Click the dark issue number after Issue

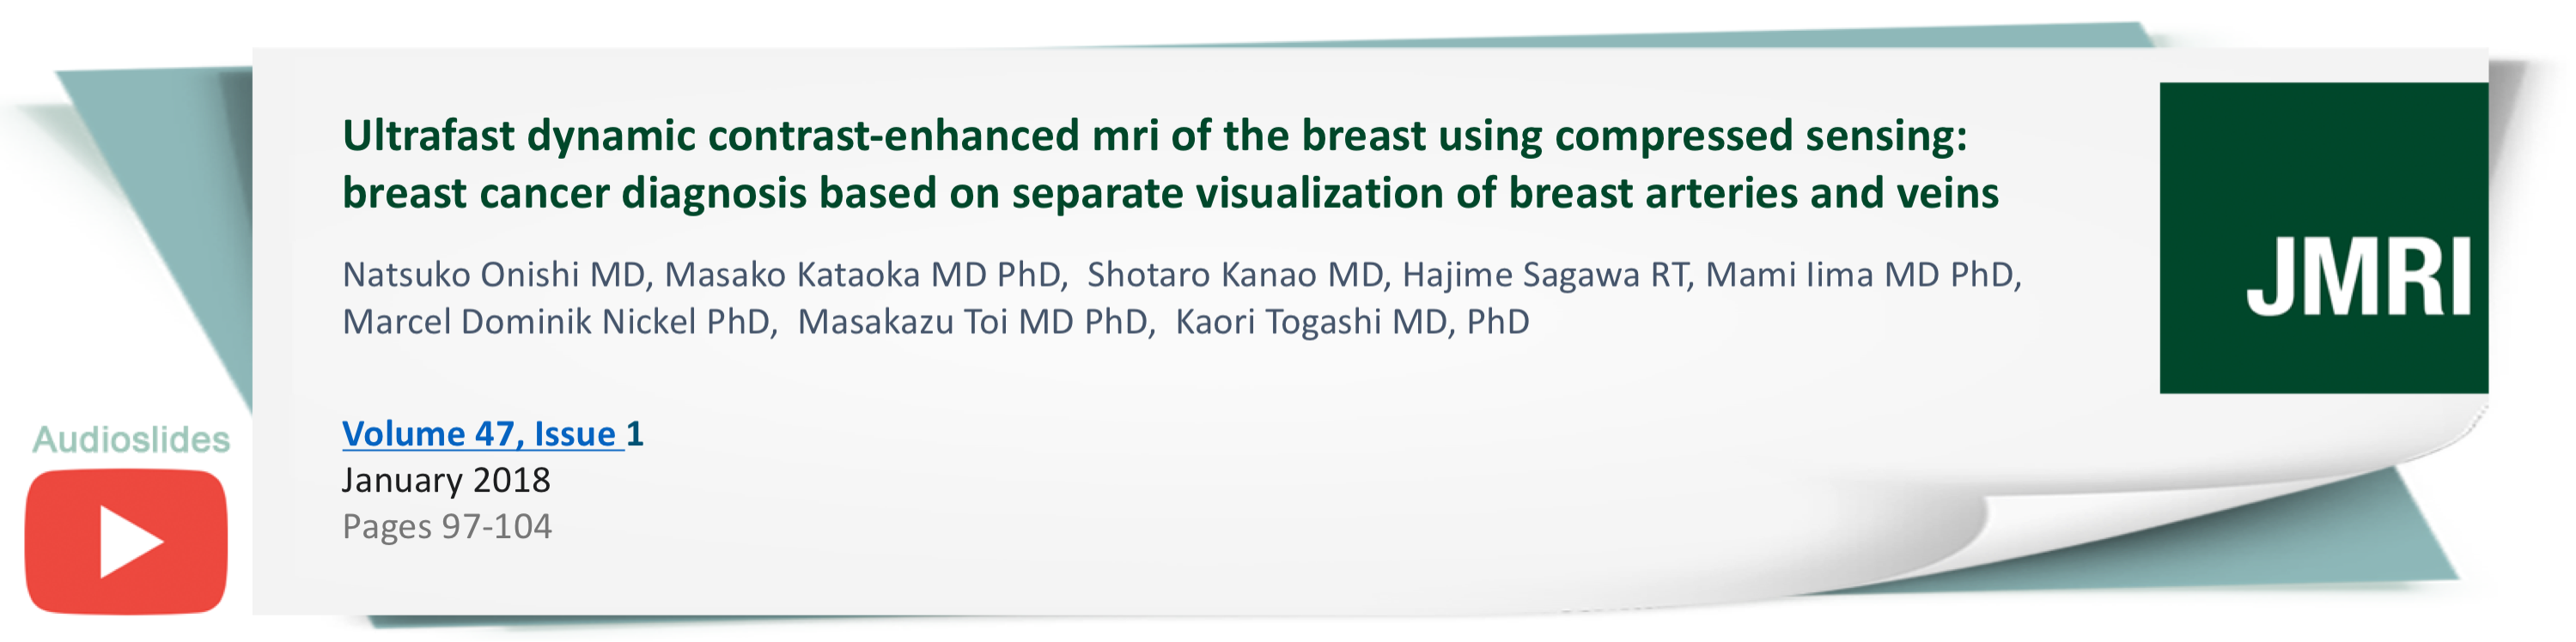(x=635, y=433)
